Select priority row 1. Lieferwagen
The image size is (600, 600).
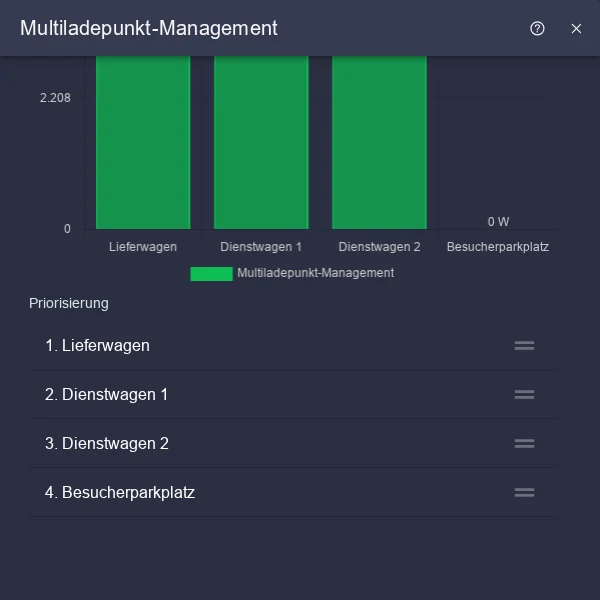[293, 346]
